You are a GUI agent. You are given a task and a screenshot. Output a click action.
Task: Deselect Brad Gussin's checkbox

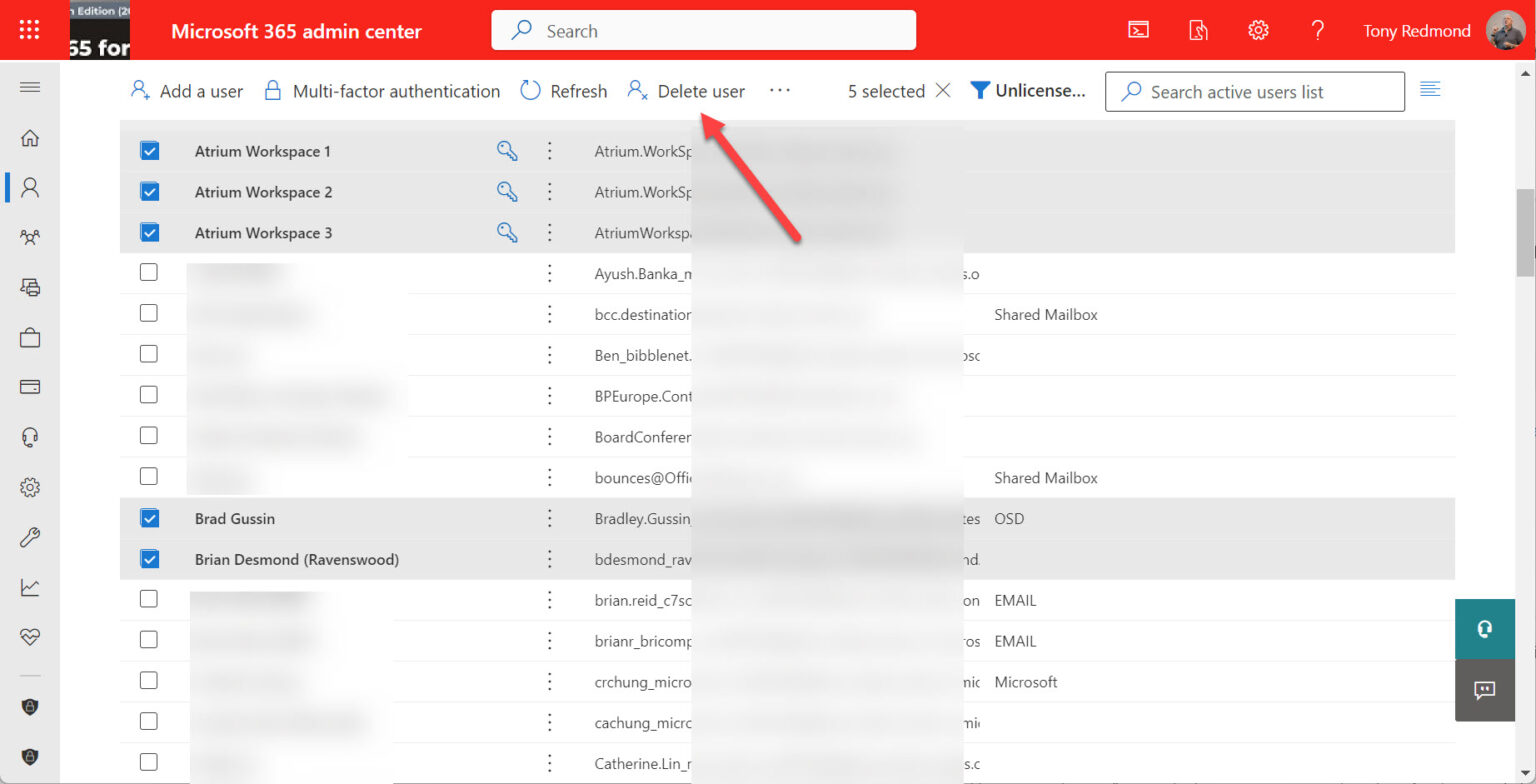149,518
